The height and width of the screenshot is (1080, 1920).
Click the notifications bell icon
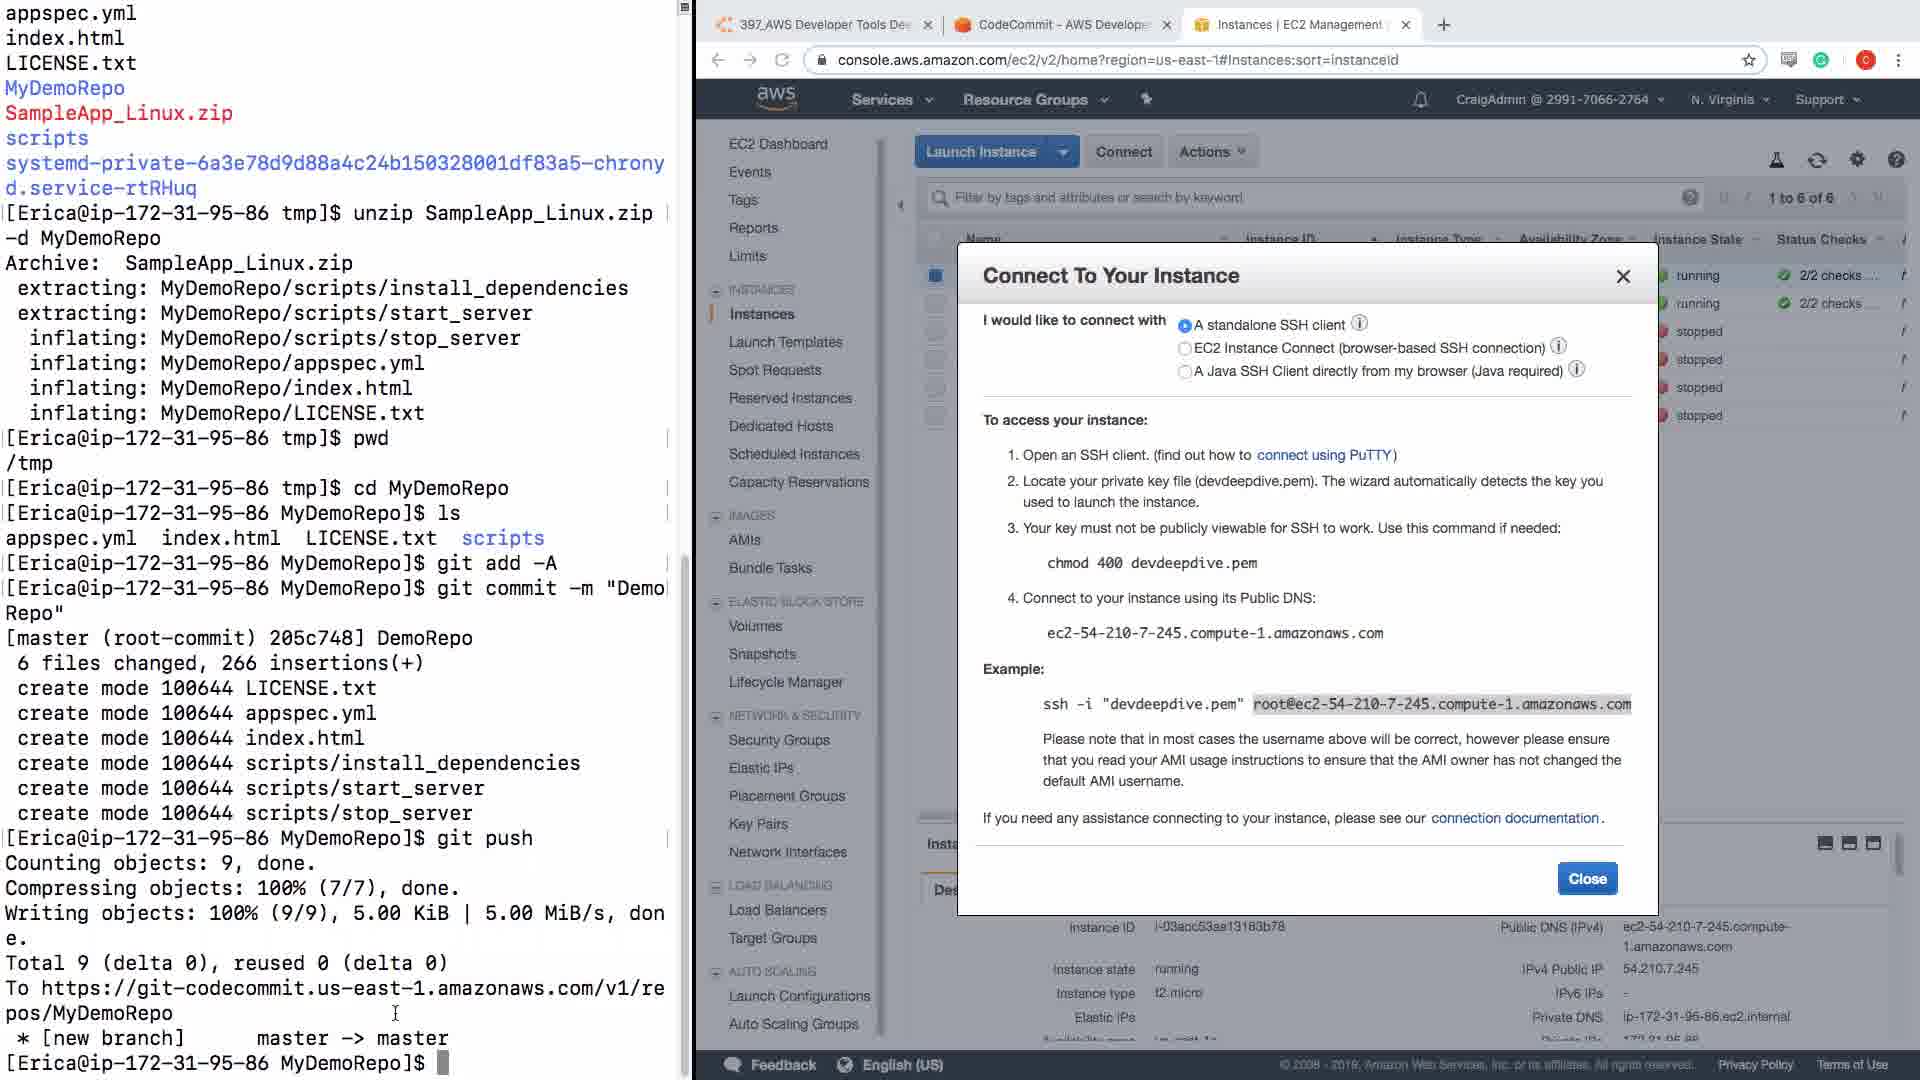click(x=1420, y=100)
